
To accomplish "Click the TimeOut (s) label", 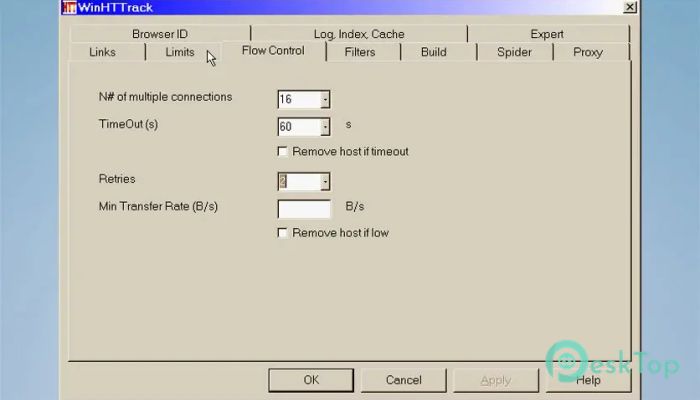I will 128,124.
